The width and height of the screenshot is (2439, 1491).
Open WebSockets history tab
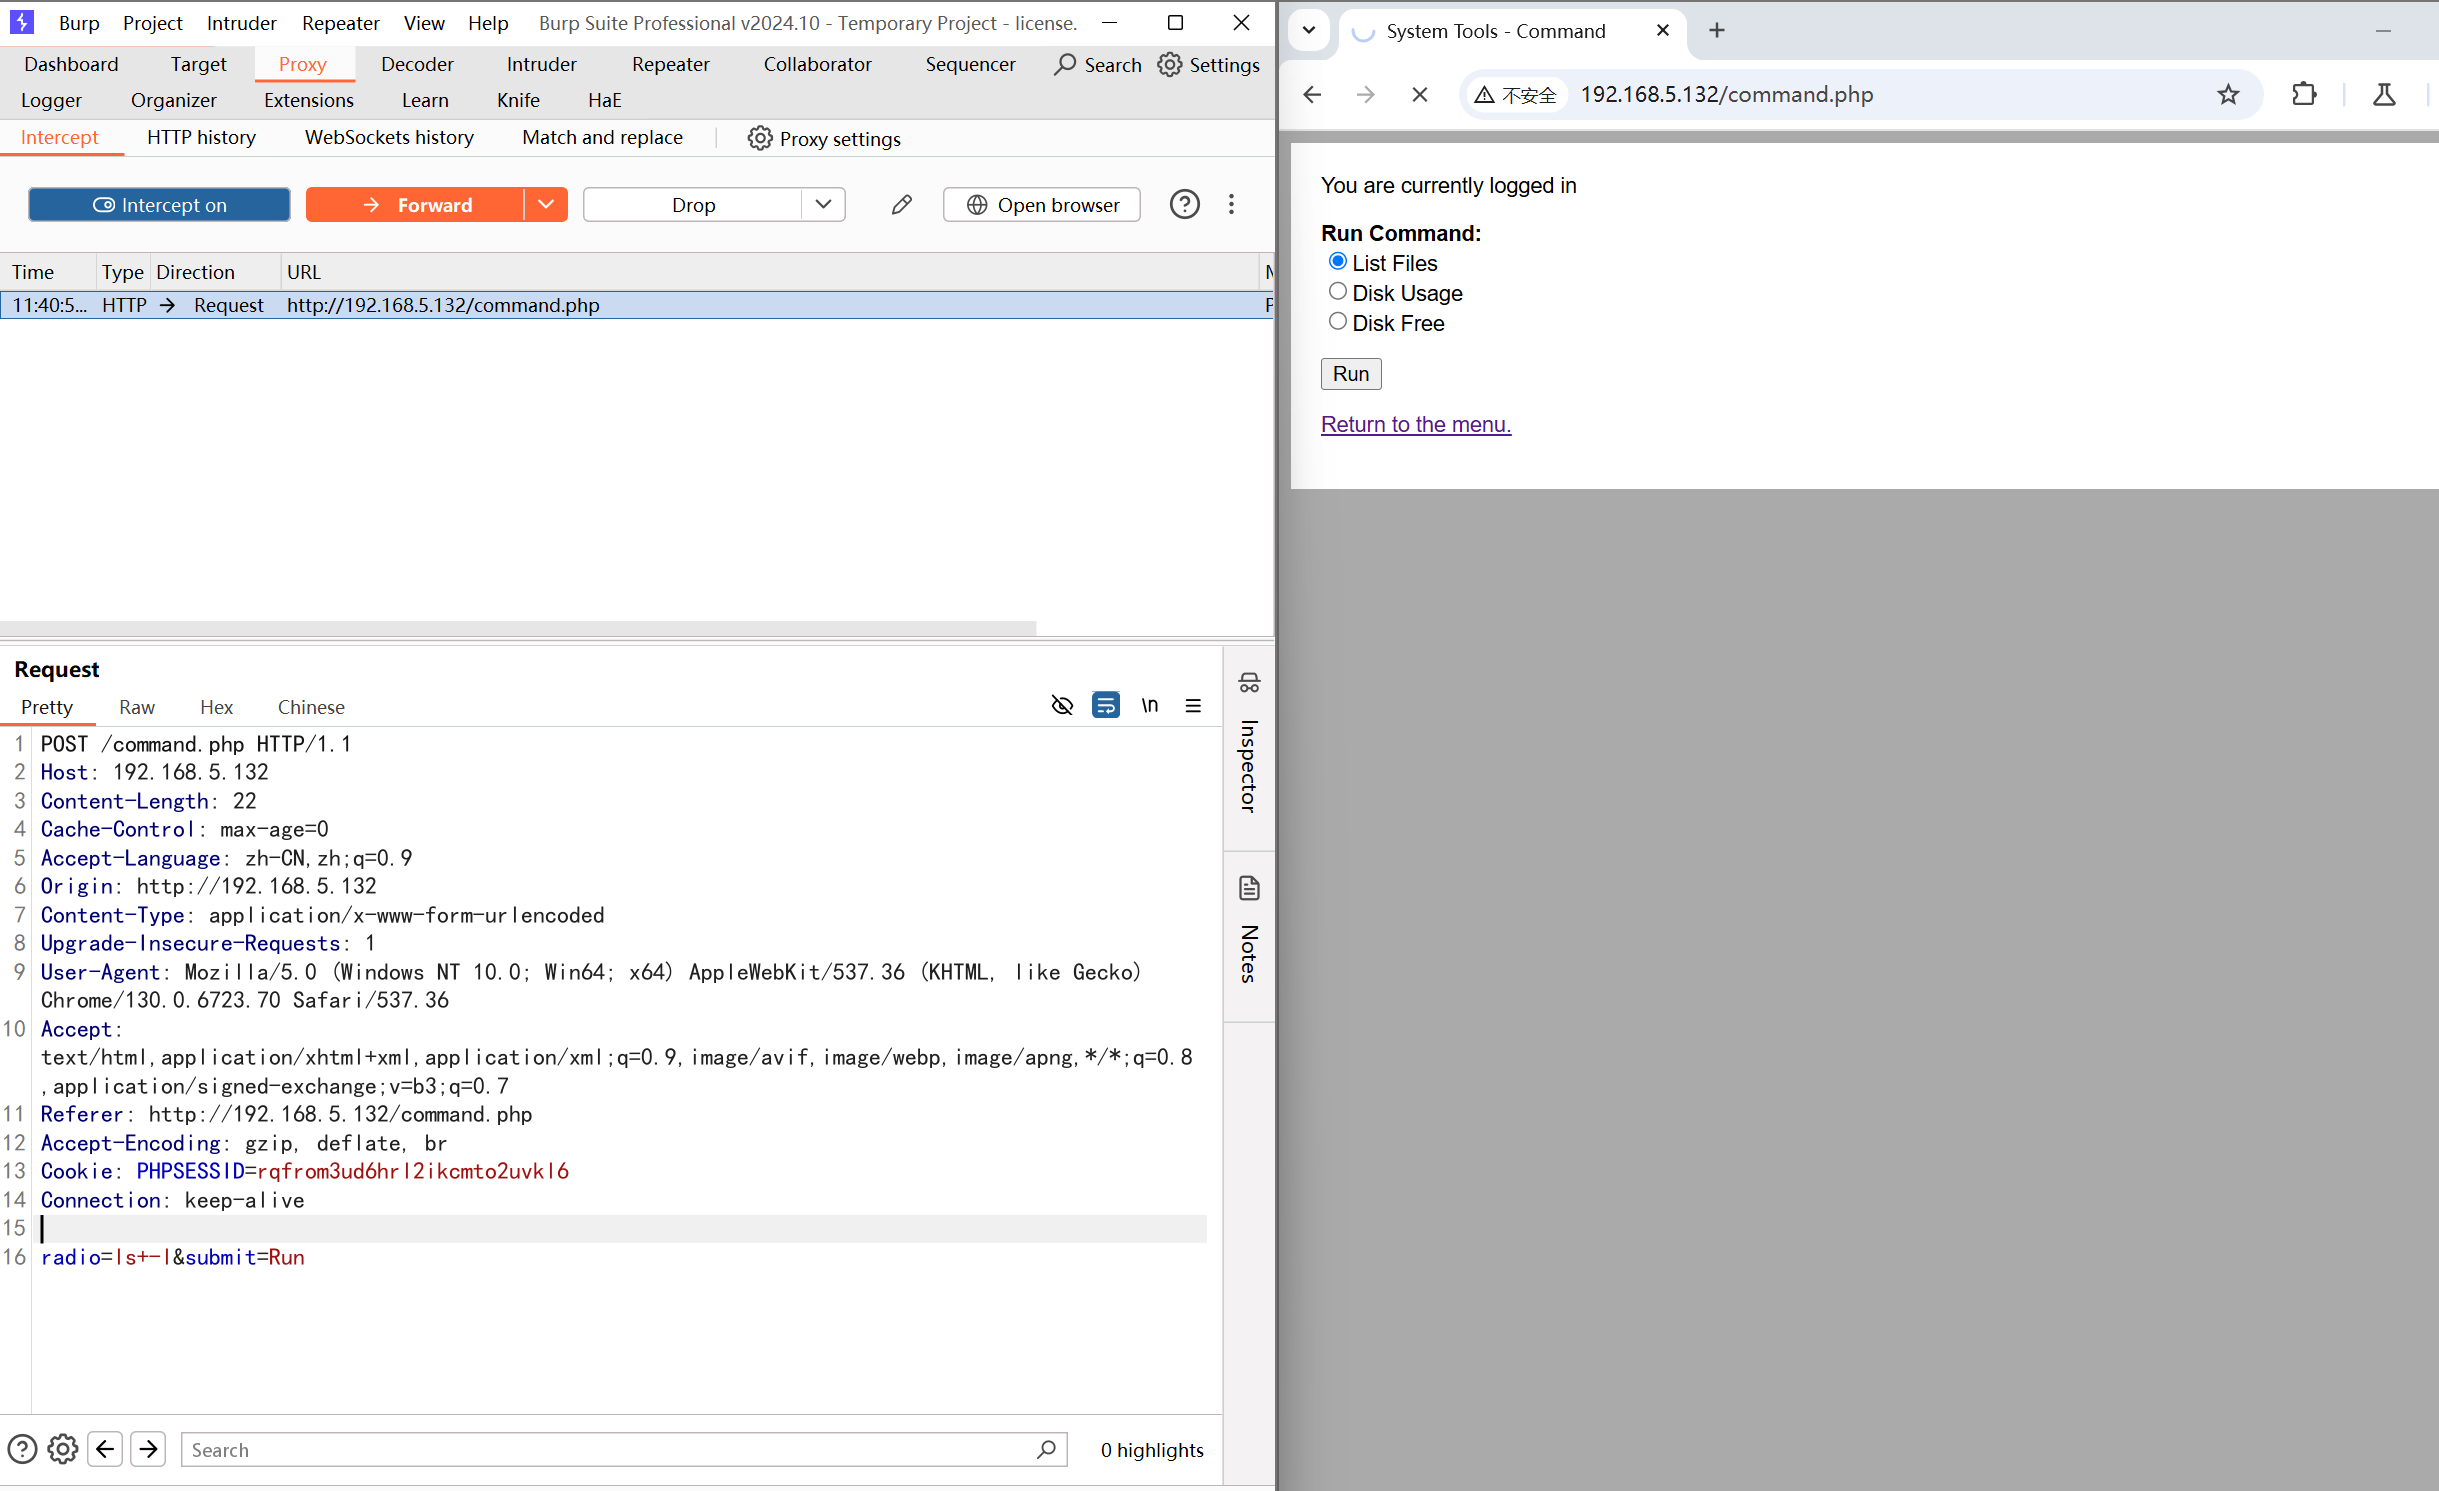(389, 138)
